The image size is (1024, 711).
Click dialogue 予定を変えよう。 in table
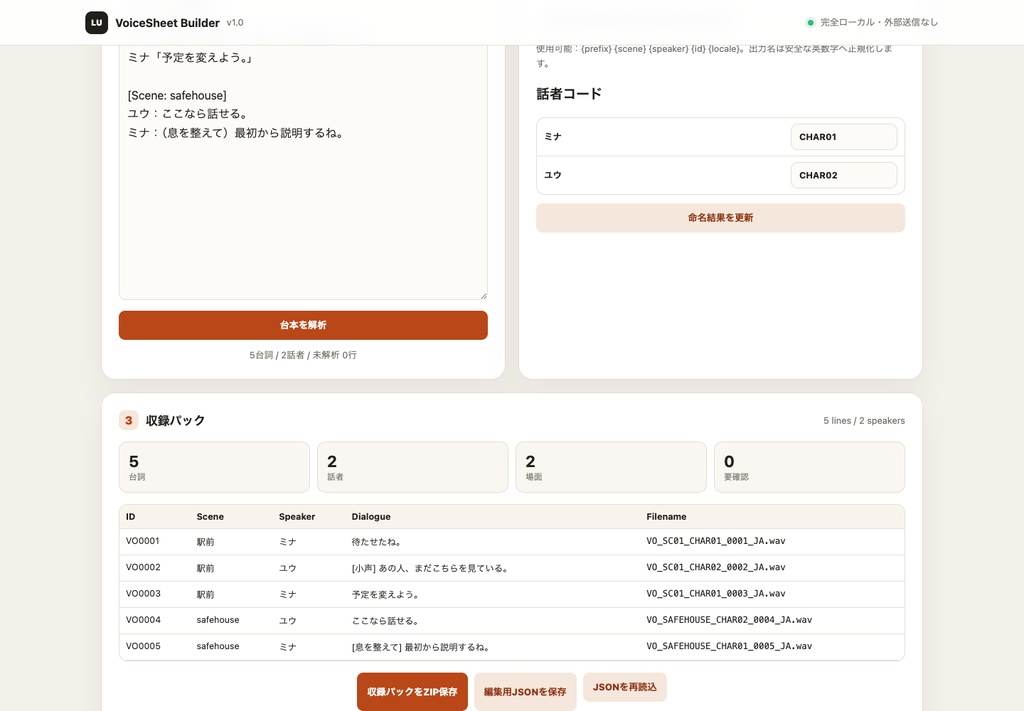point(385,595)
